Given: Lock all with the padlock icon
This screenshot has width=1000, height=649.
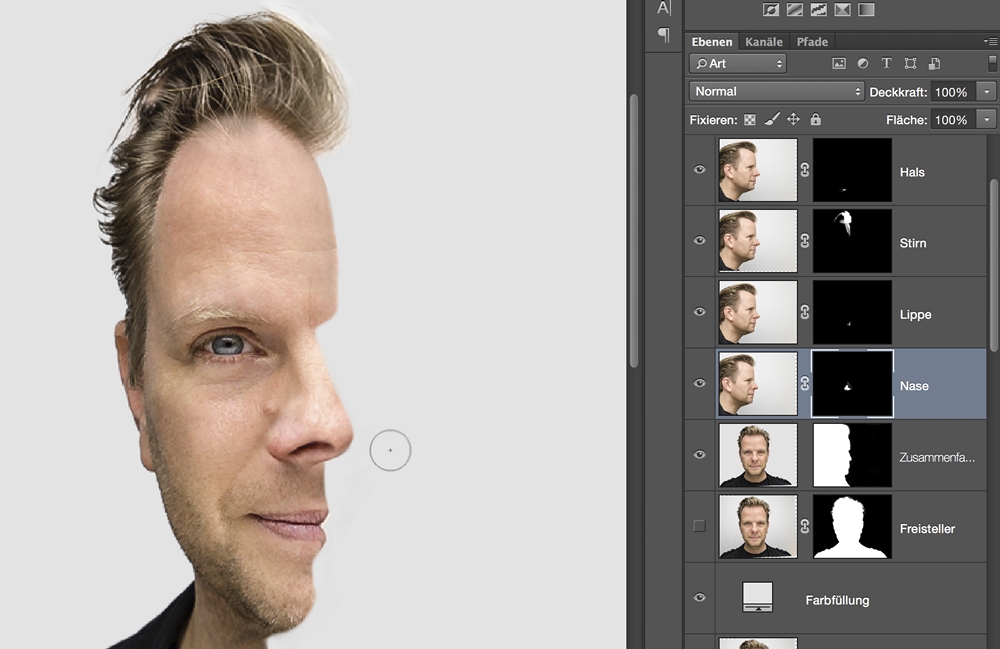Looking at the screenshot, I should pyautogui.click(x=816, y=119).
